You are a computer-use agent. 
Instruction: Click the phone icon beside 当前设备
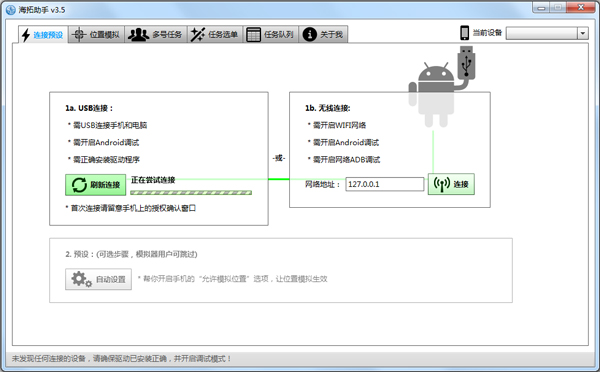(x=465, y=33)
